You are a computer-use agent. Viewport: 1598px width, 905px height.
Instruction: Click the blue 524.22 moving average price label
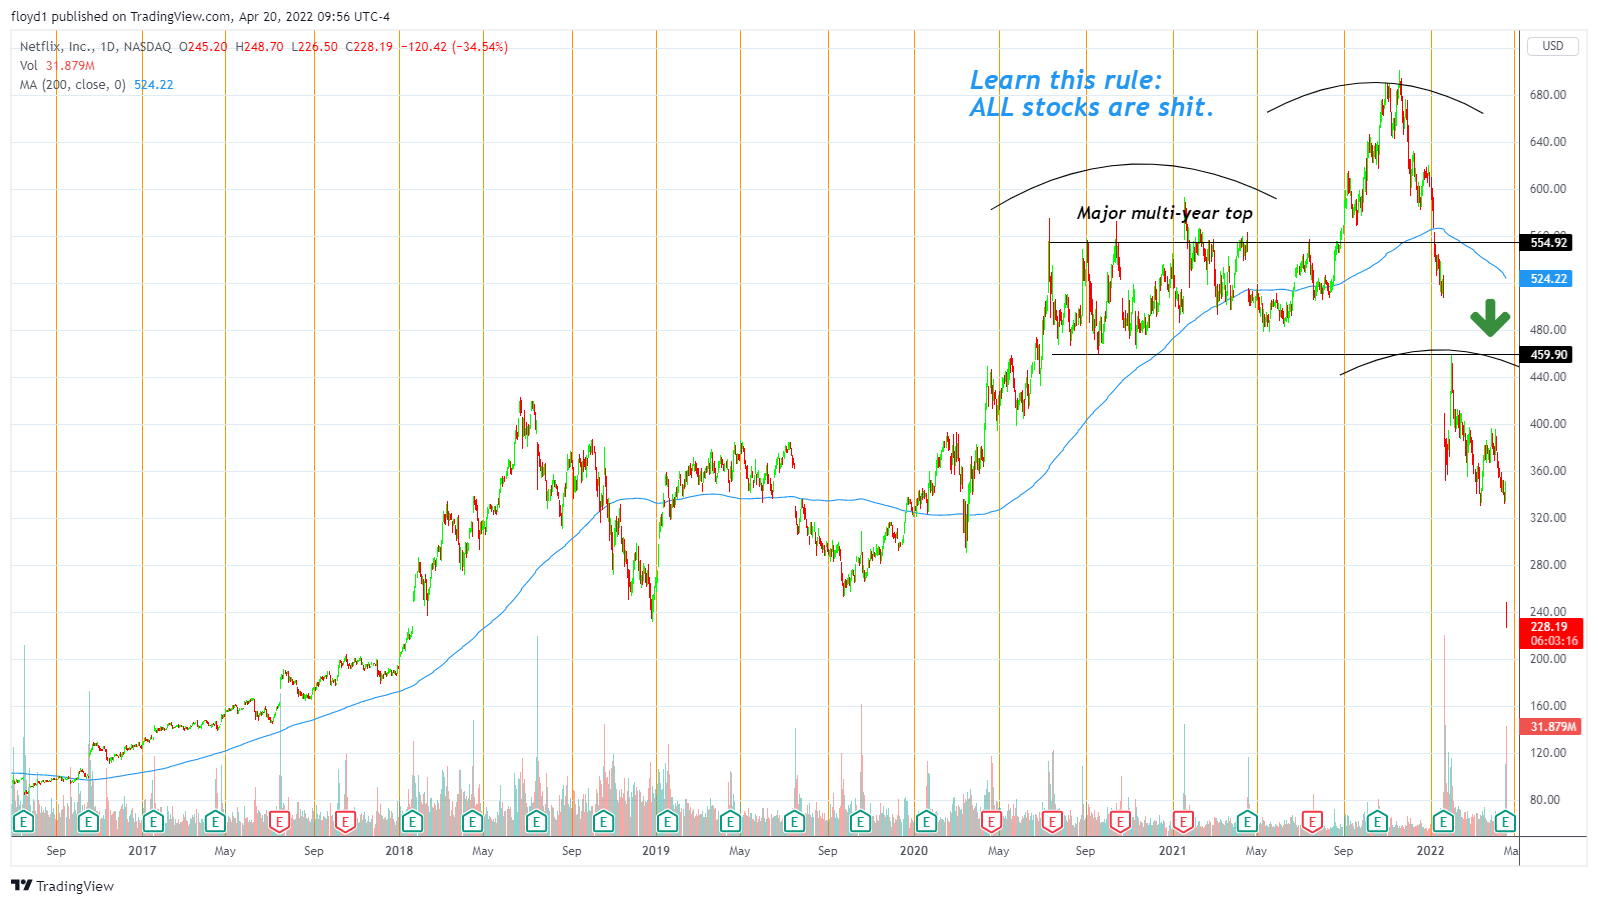(x=1546, y=279)
